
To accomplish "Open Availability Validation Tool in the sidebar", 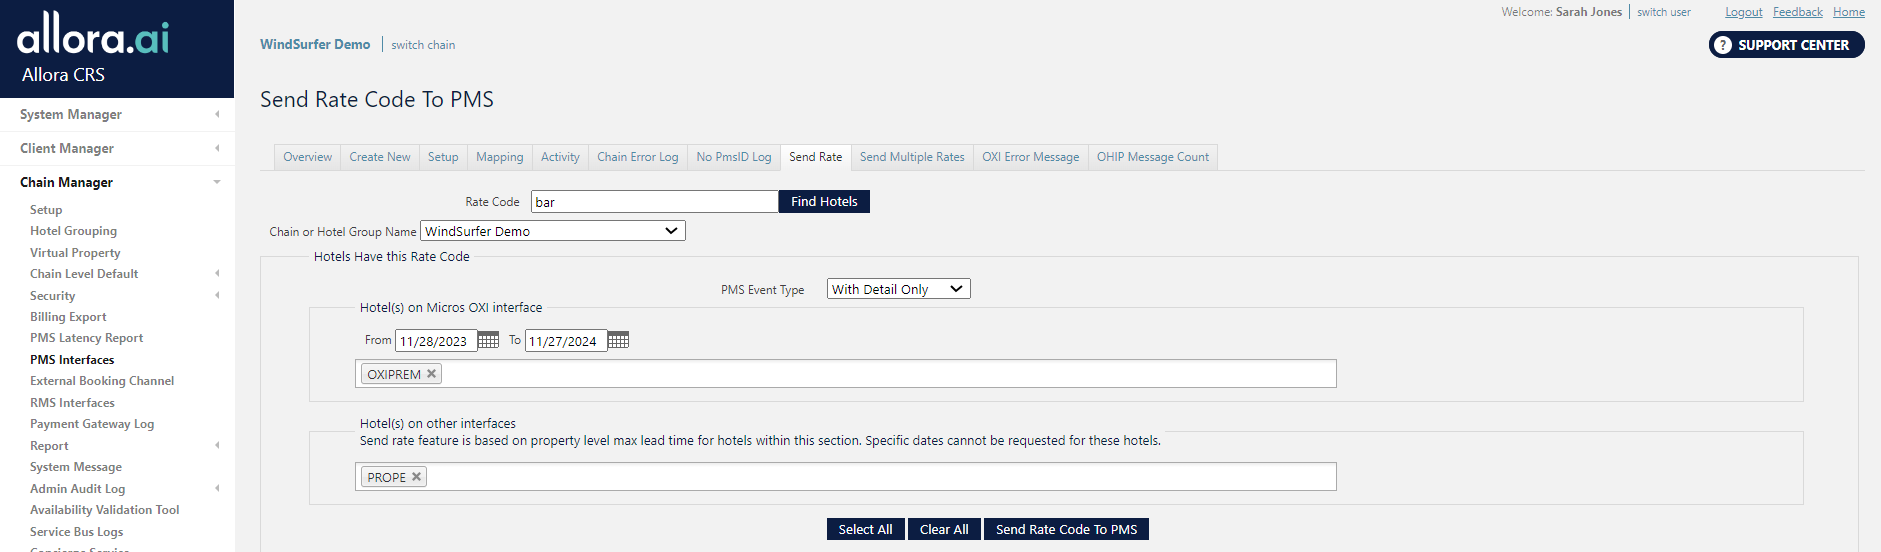I will pyautogui.click(x=105, y=510).
